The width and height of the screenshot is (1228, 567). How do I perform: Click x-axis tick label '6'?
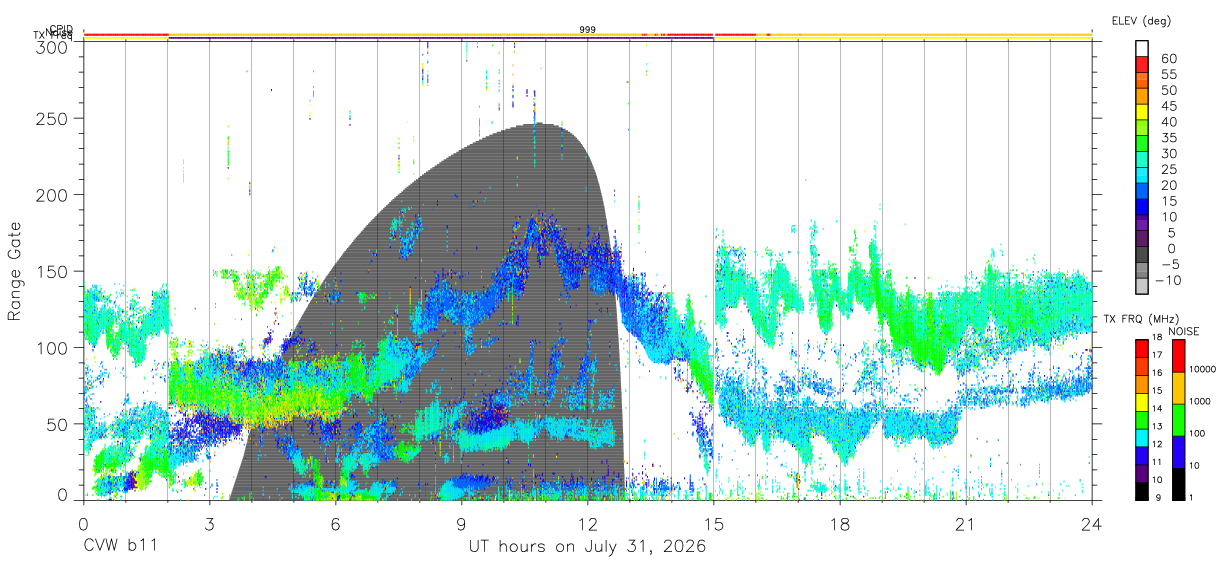tap(335, 523)
